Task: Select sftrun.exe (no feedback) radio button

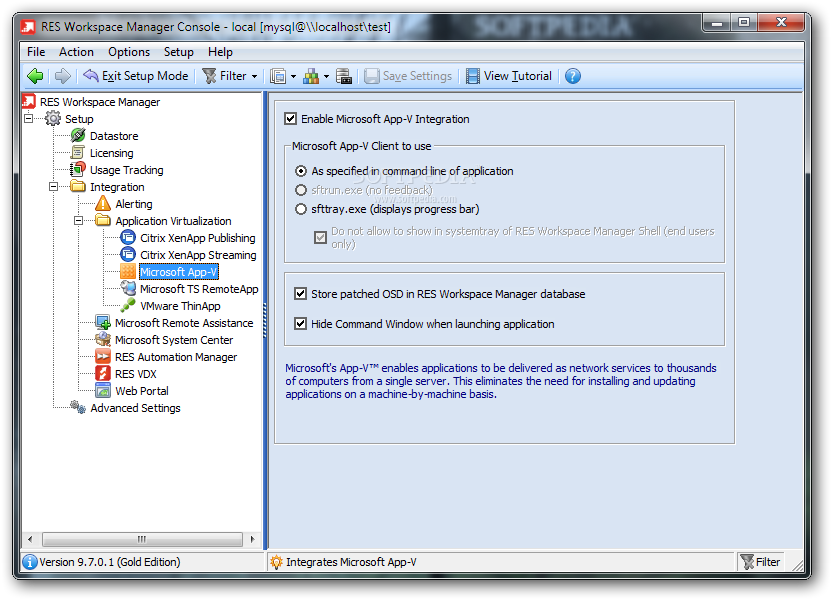Action: 301,190
